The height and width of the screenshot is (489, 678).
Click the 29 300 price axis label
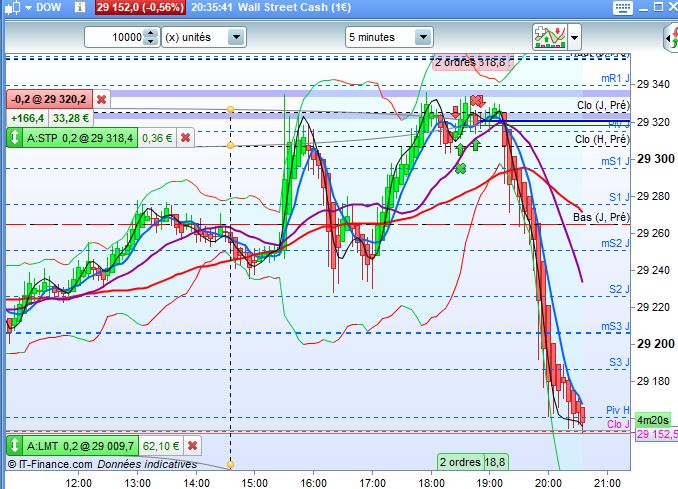point(656,159)
